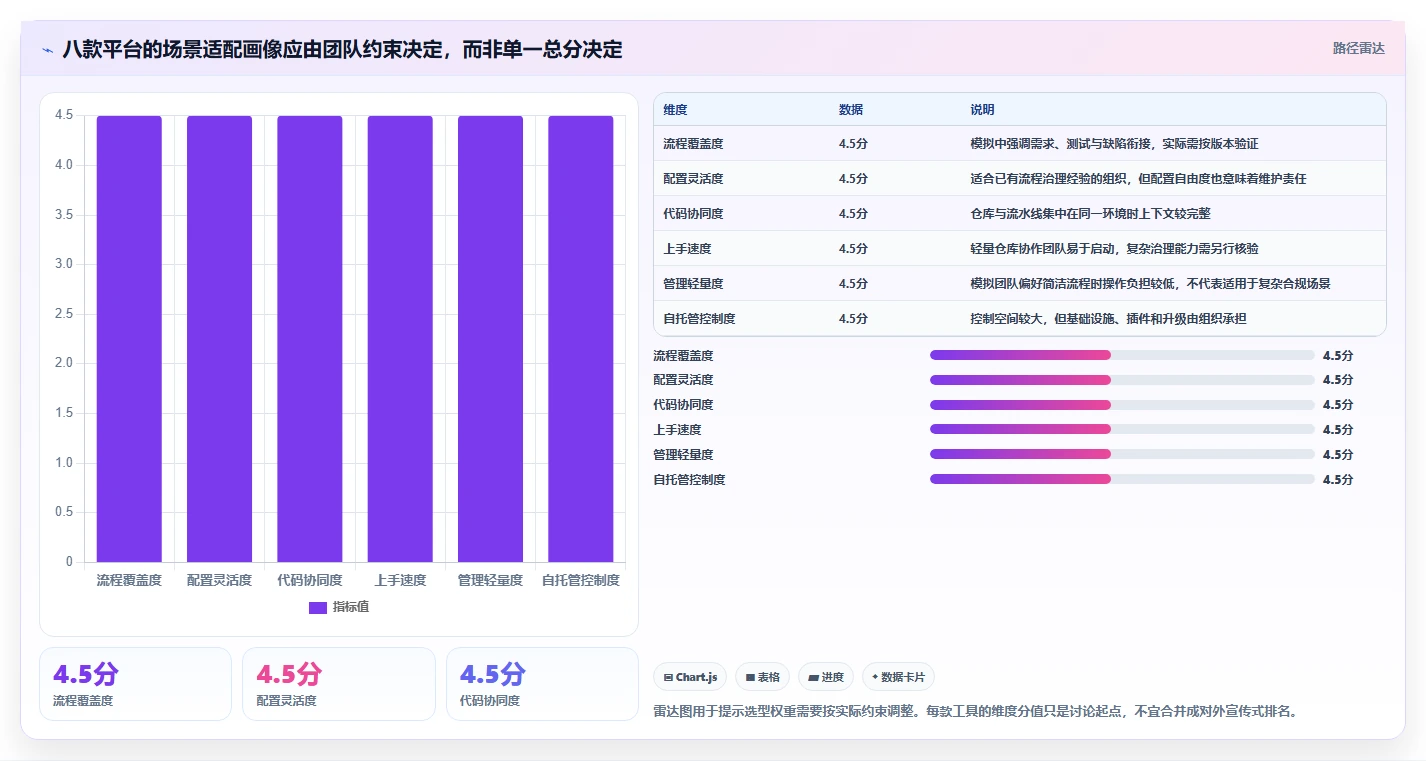Screen dimensions: 1426x761
Task: Select the 进度 chip
Action: [826, 677]
